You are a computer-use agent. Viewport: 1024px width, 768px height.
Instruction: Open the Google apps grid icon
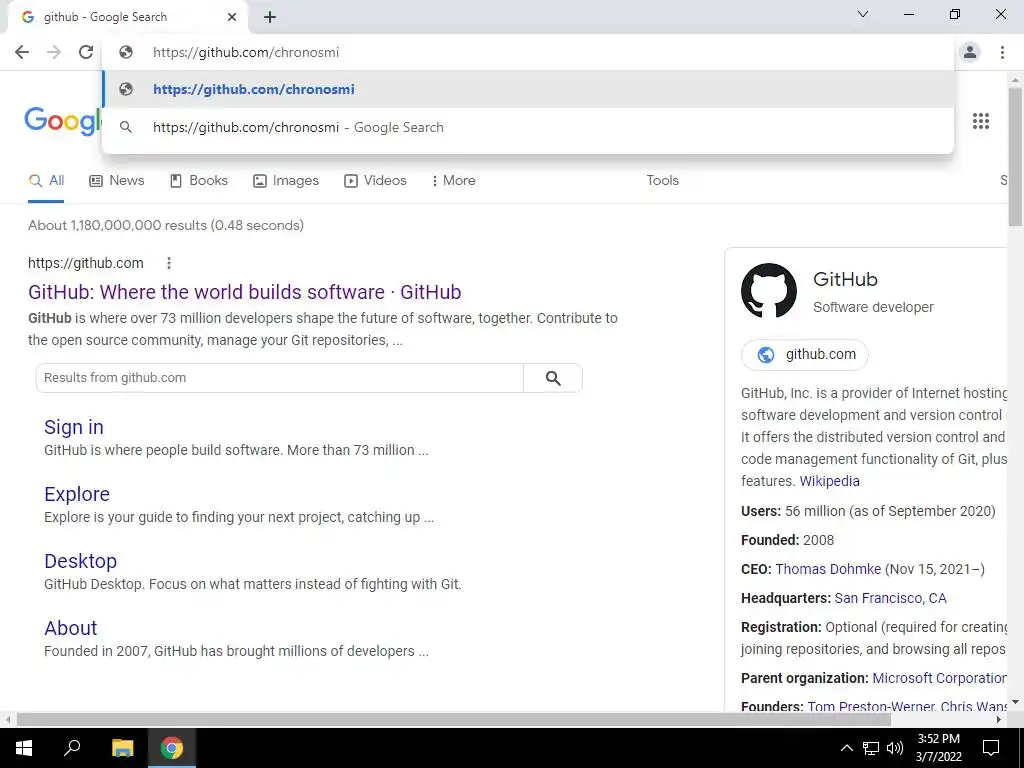[981, 121]
